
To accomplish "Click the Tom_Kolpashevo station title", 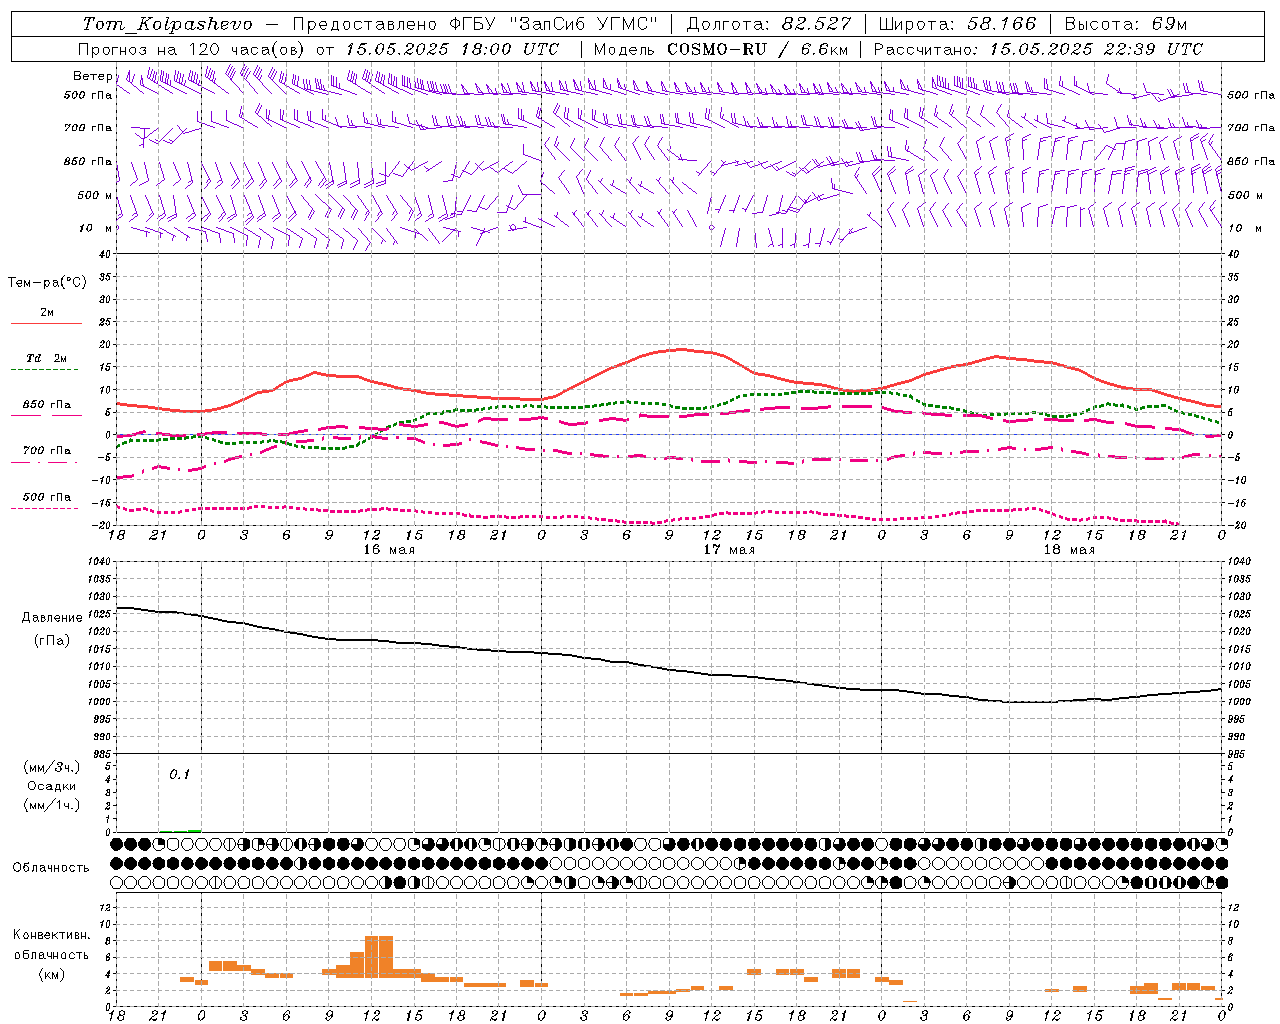I will (x=168, y=24).
